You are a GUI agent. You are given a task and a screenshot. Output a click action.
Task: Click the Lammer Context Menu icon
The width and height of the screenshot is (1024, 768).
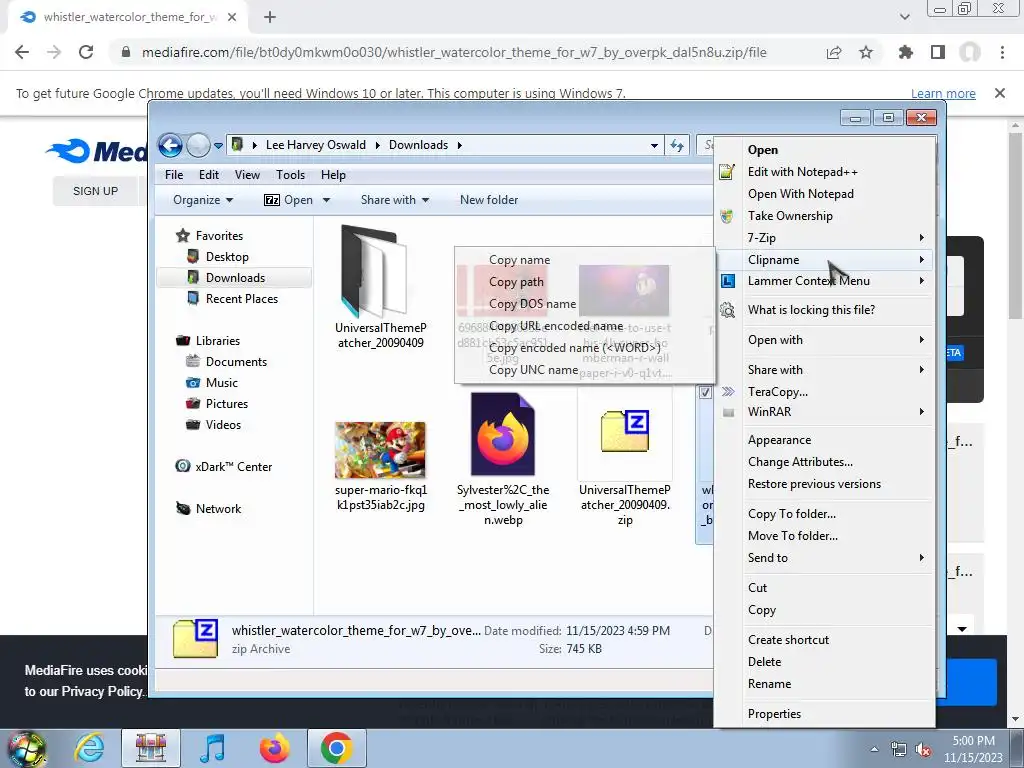coord(728,281)
